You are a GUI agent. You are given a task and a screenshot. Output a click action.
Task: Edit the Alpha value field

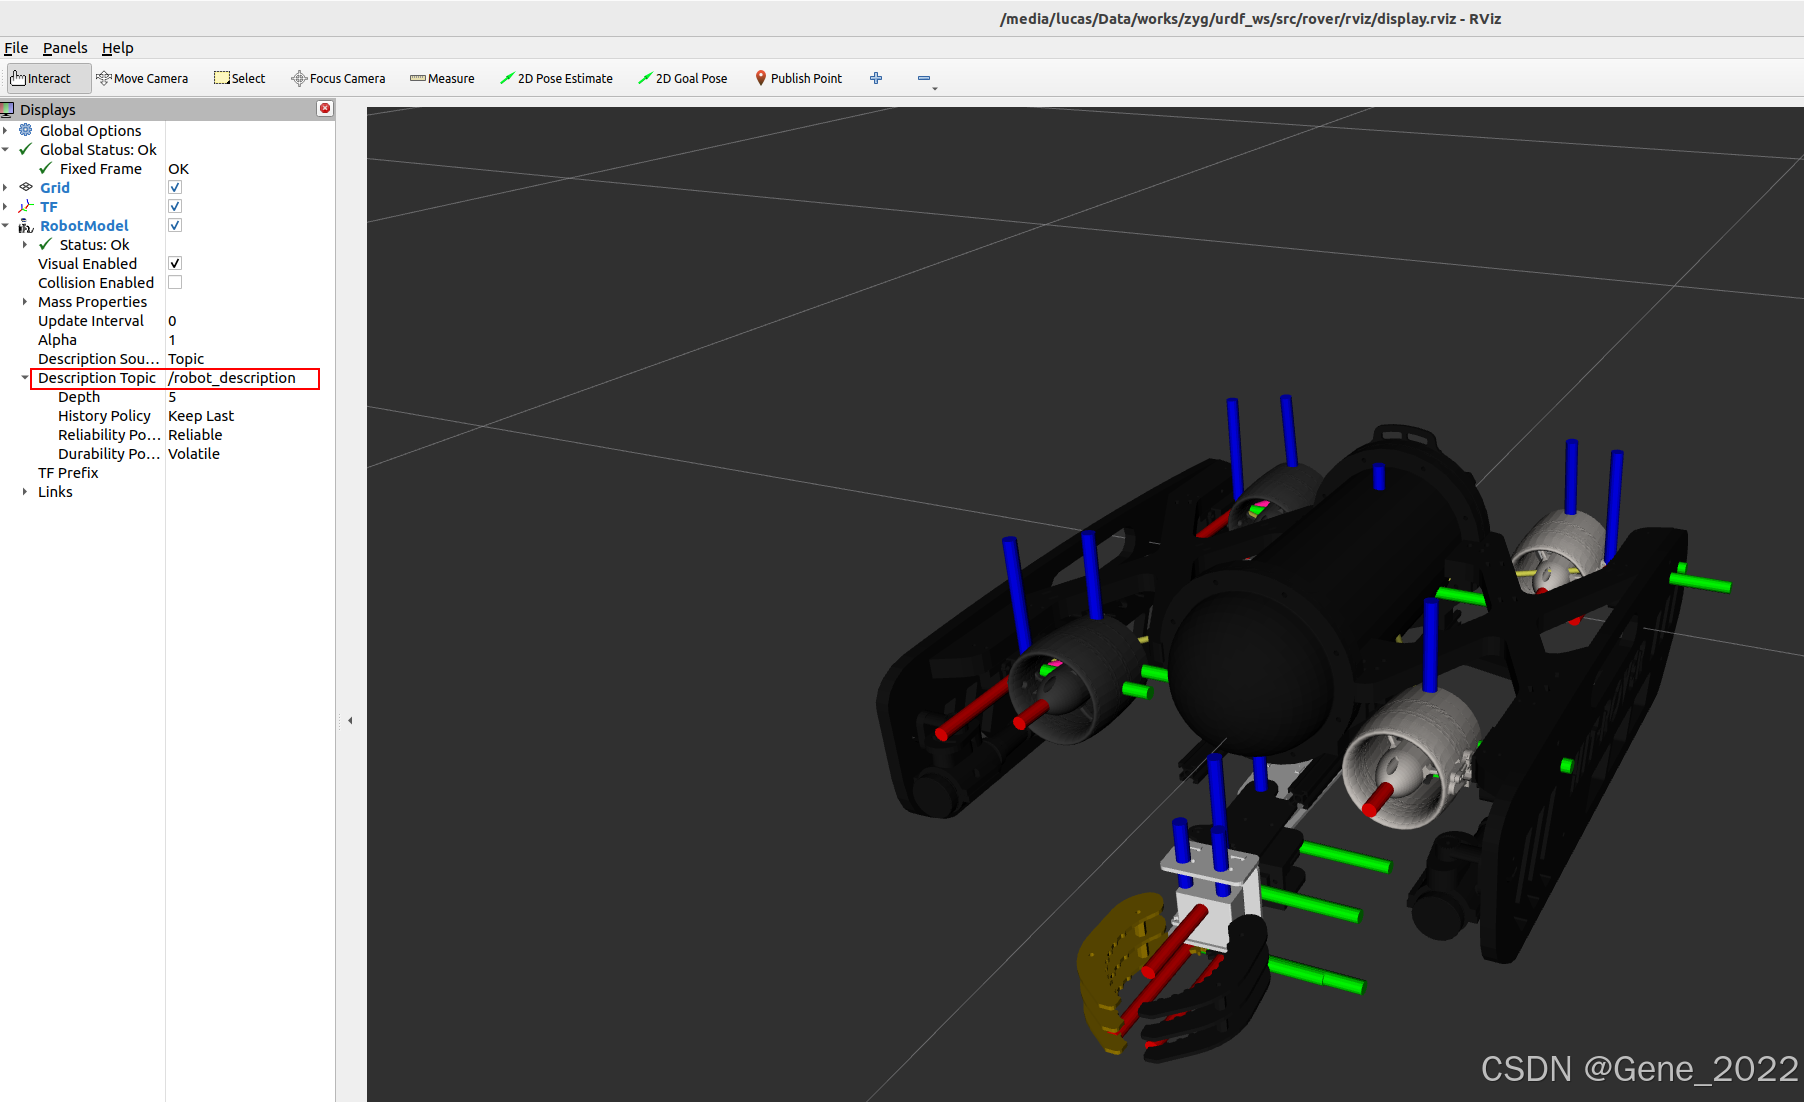click(x=240, y=339)
